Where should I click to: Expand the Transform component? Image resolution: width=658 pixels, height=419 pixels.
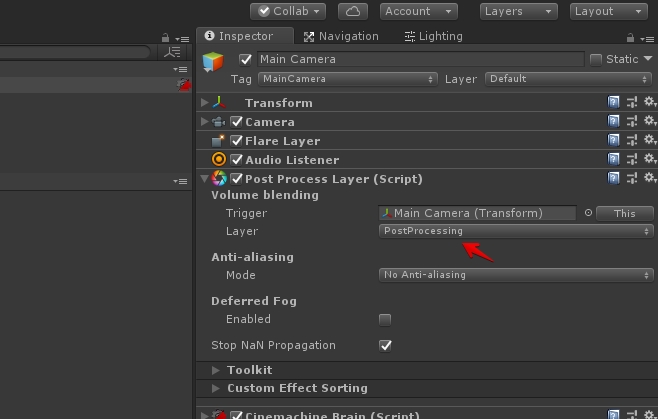coord(204,102)
